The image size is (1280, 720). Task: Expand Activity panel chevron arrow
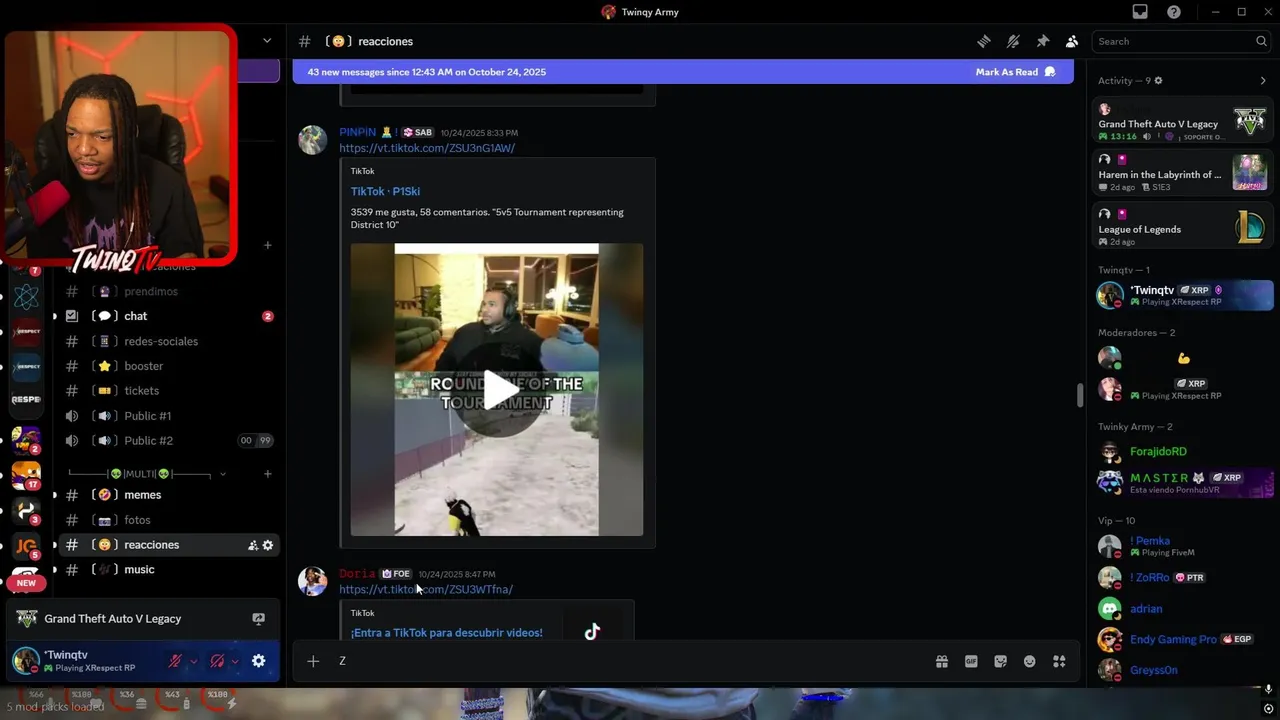tap(1263, 80)
